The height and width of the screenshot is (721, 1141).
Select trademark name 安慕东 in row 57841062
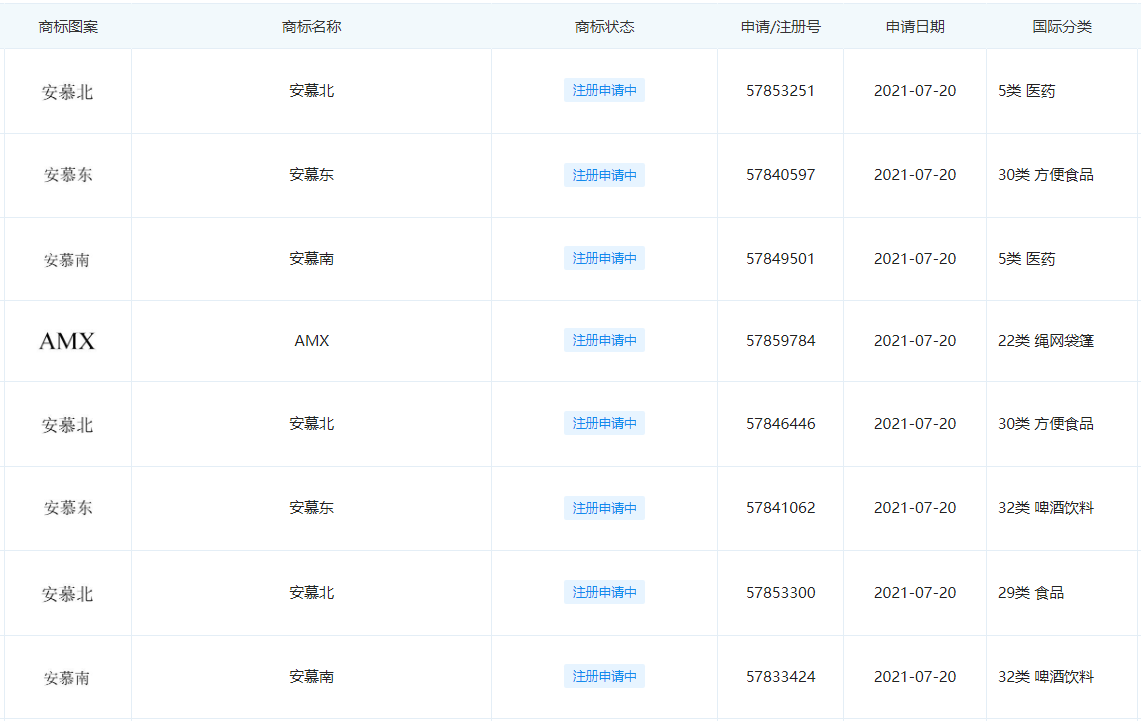point(311,508)
